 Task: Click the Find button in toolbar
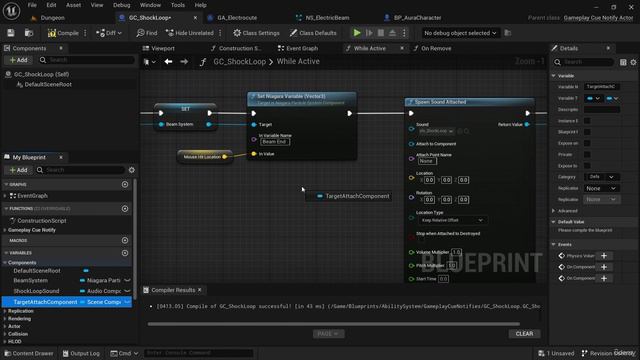(x=147, y=33)
